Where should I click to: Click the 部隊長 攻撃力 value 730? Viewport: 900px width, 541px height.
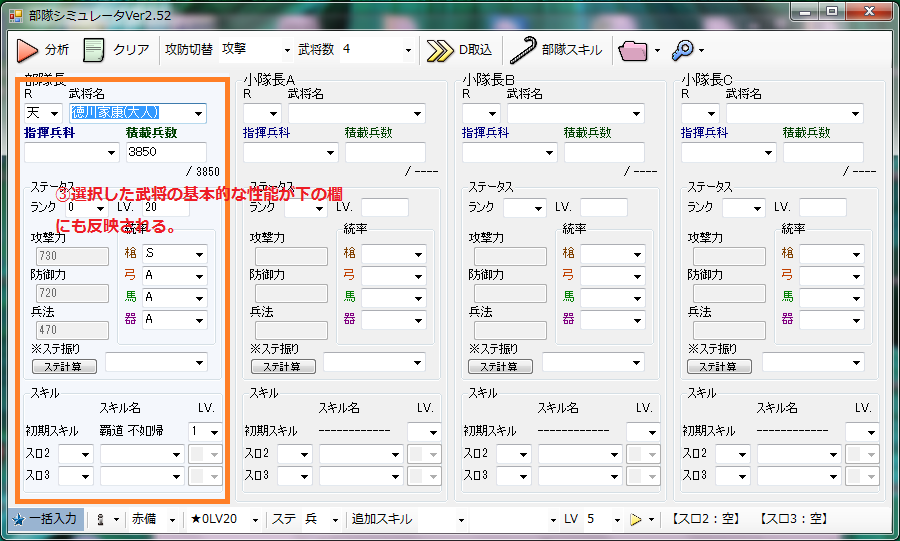click(72, 256)
